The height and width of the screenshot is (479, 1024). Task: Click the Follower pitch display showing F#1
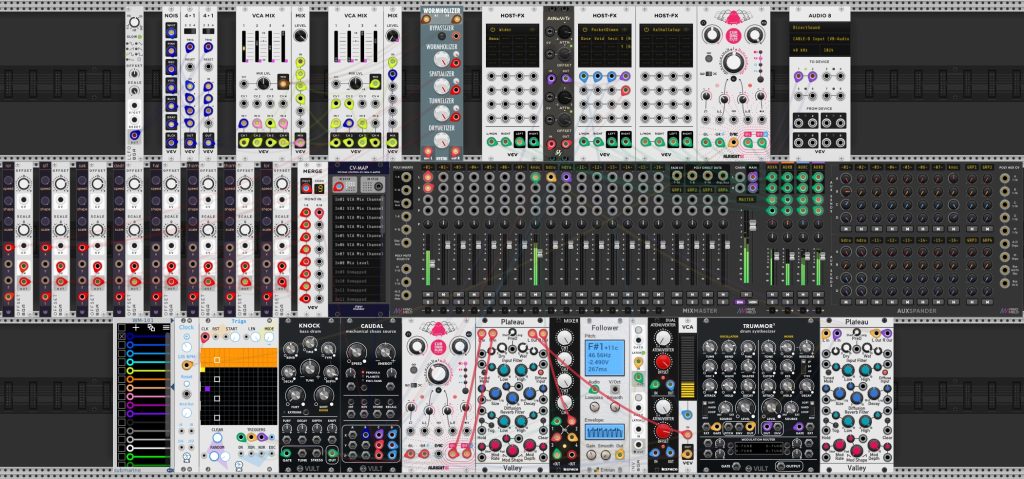[604, 357]
